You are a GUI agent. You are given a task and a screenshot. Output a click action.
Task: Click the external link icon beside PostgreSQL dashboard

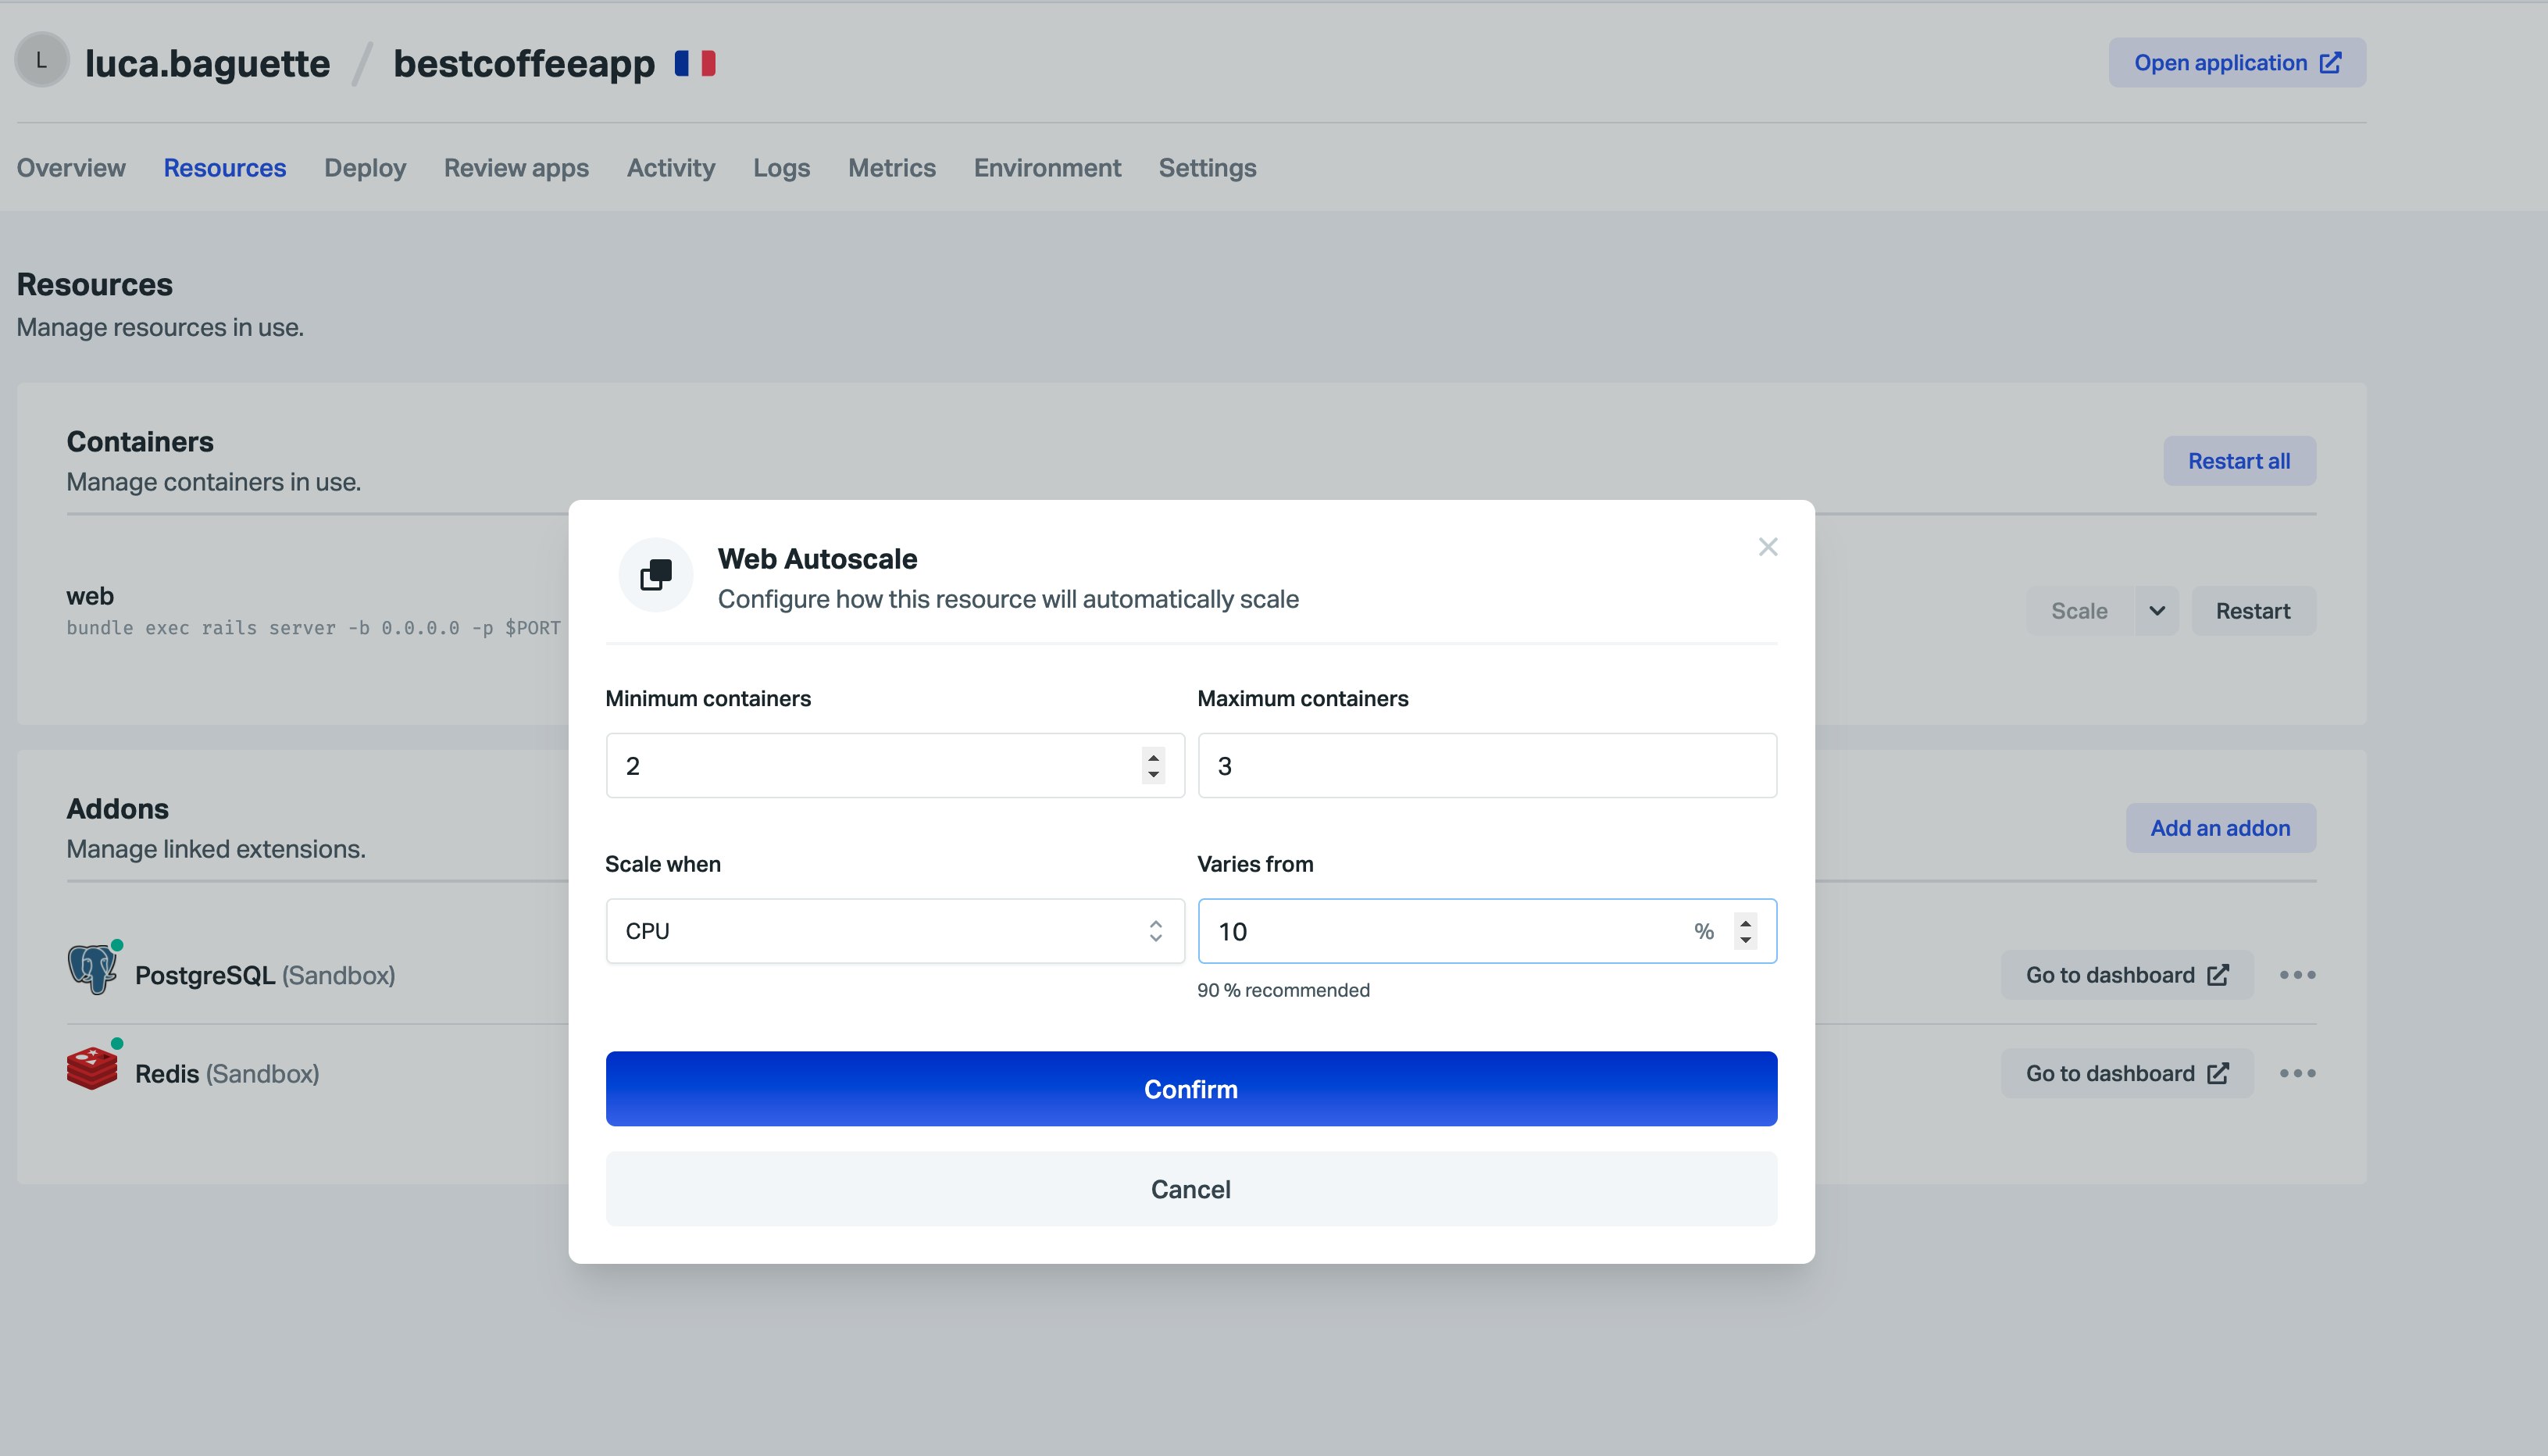click(x=2220, y=974)
